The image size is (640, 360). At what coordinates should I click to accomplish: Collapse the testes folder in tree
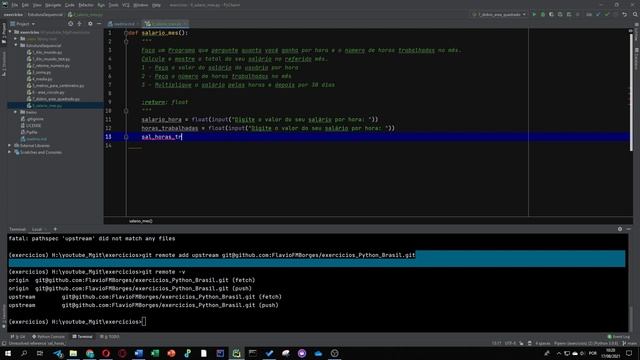[16, 112]
